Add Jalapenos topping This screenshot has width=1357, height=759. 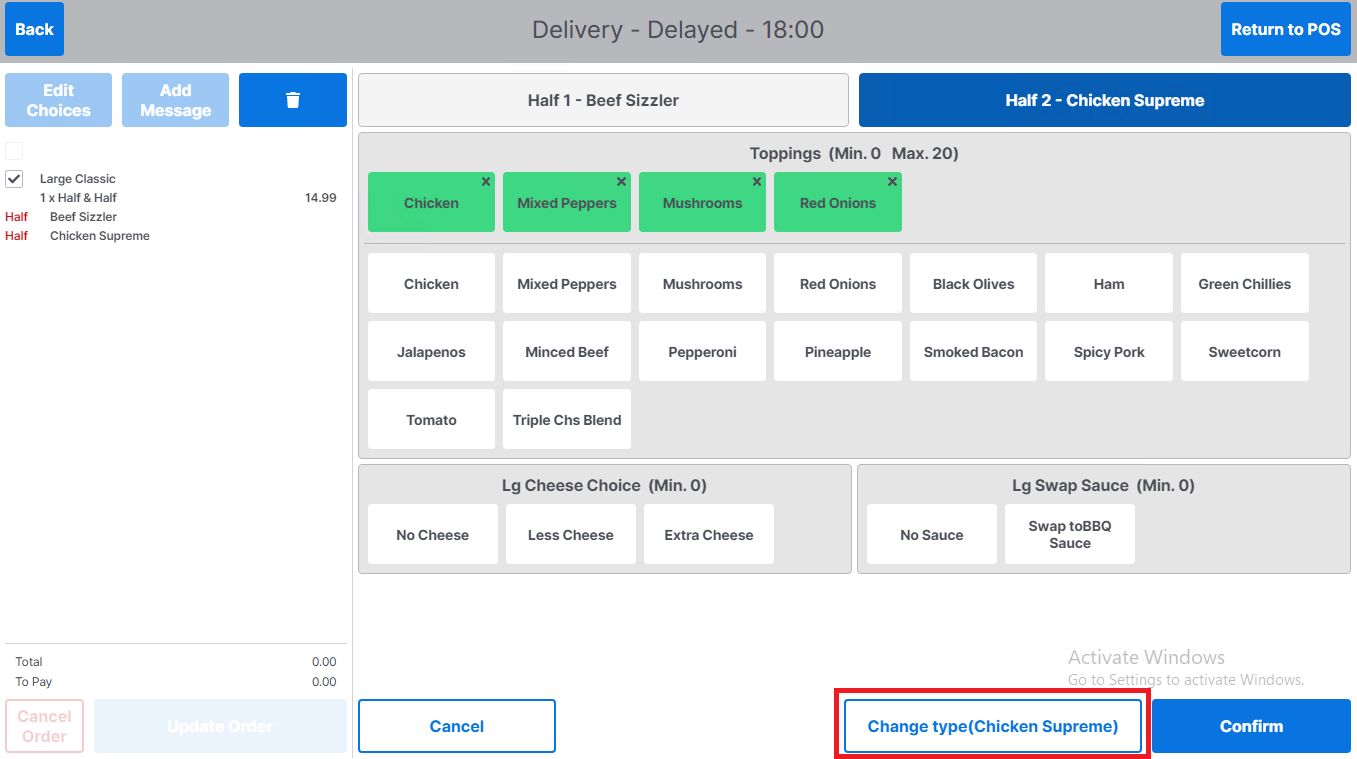(431, 352)
